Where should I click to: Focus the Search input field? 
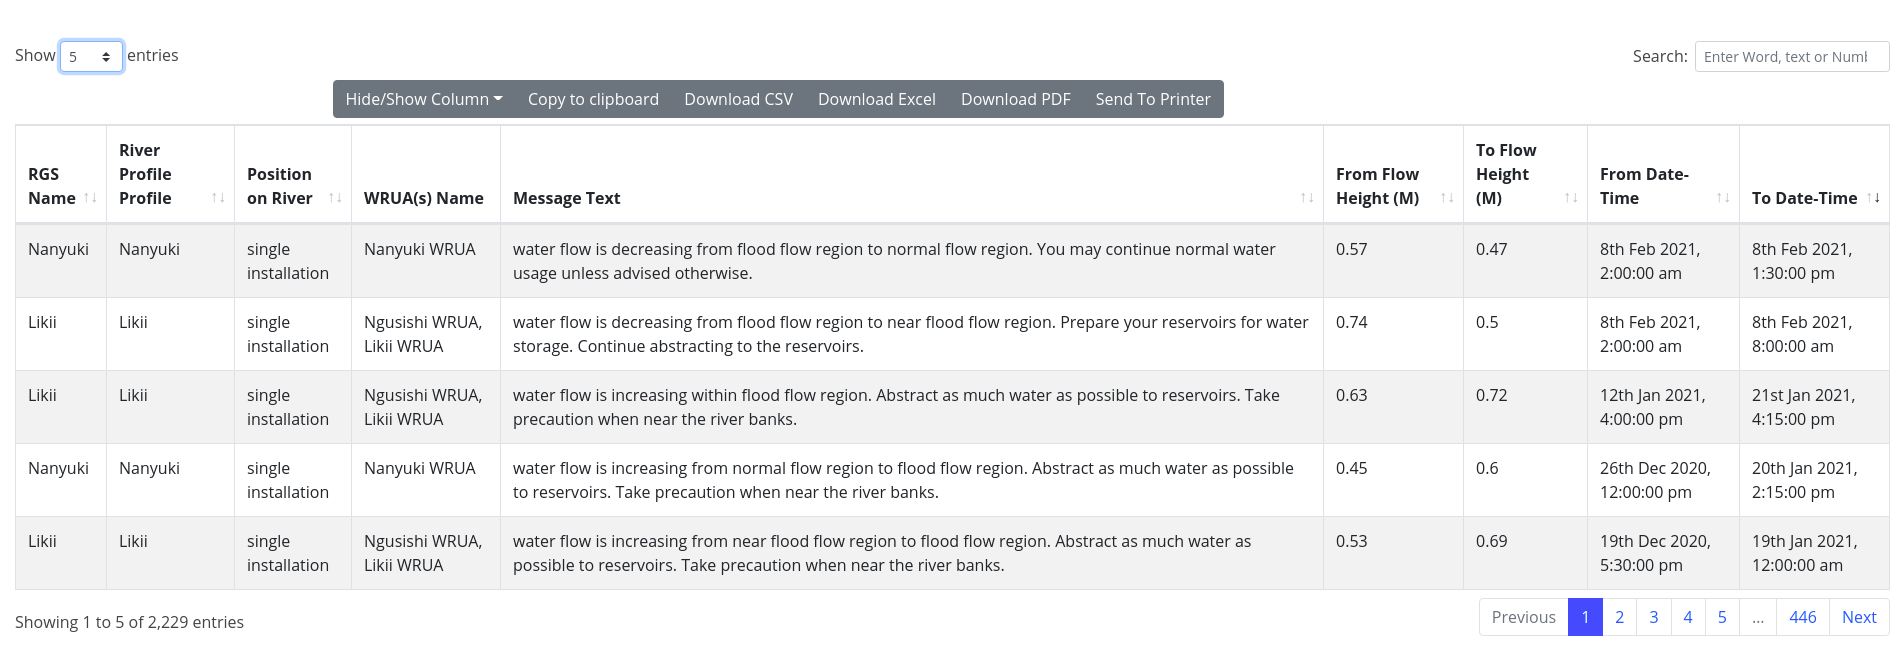pos(1791,57)
